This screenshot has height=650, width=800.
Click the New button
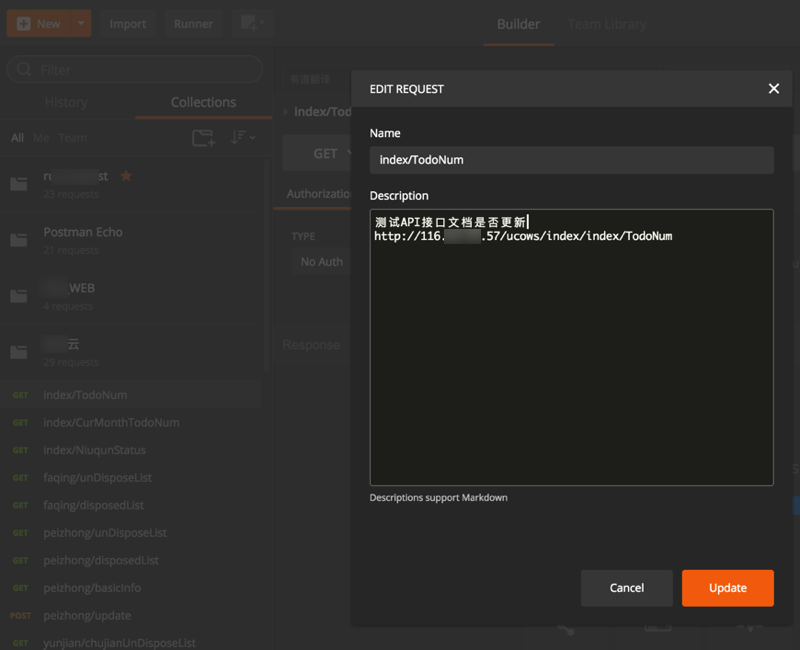(x=39, y=23)
